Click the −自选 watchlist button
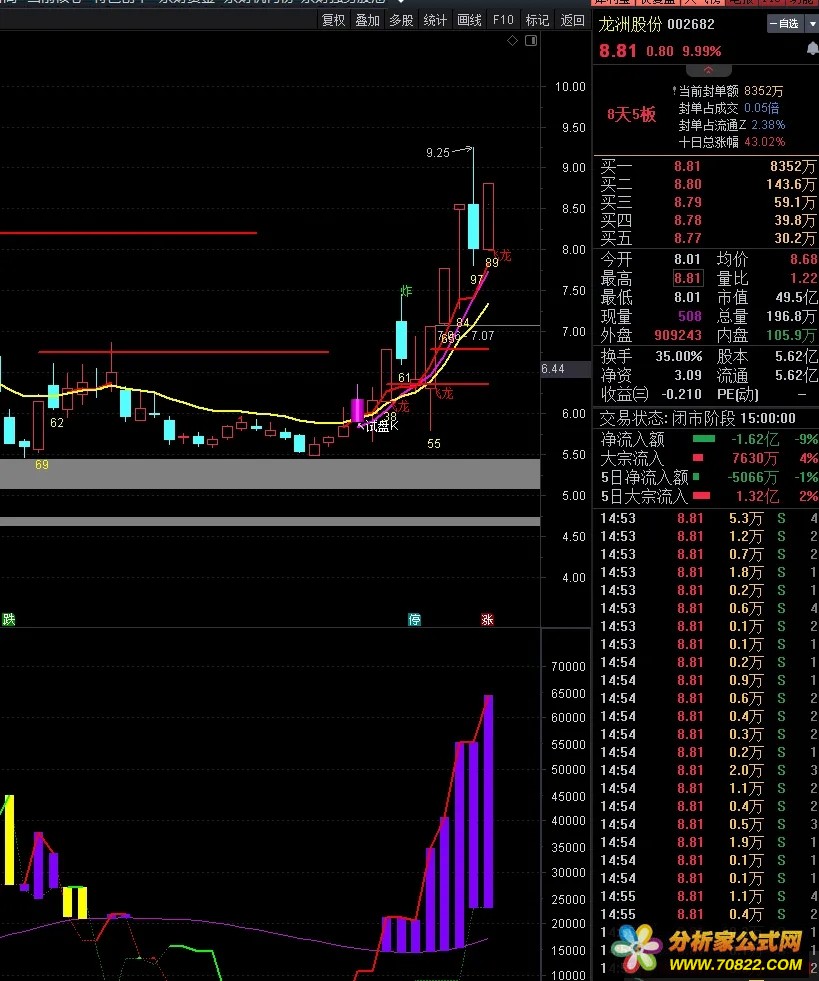819x981 pixels. [785, 24]
